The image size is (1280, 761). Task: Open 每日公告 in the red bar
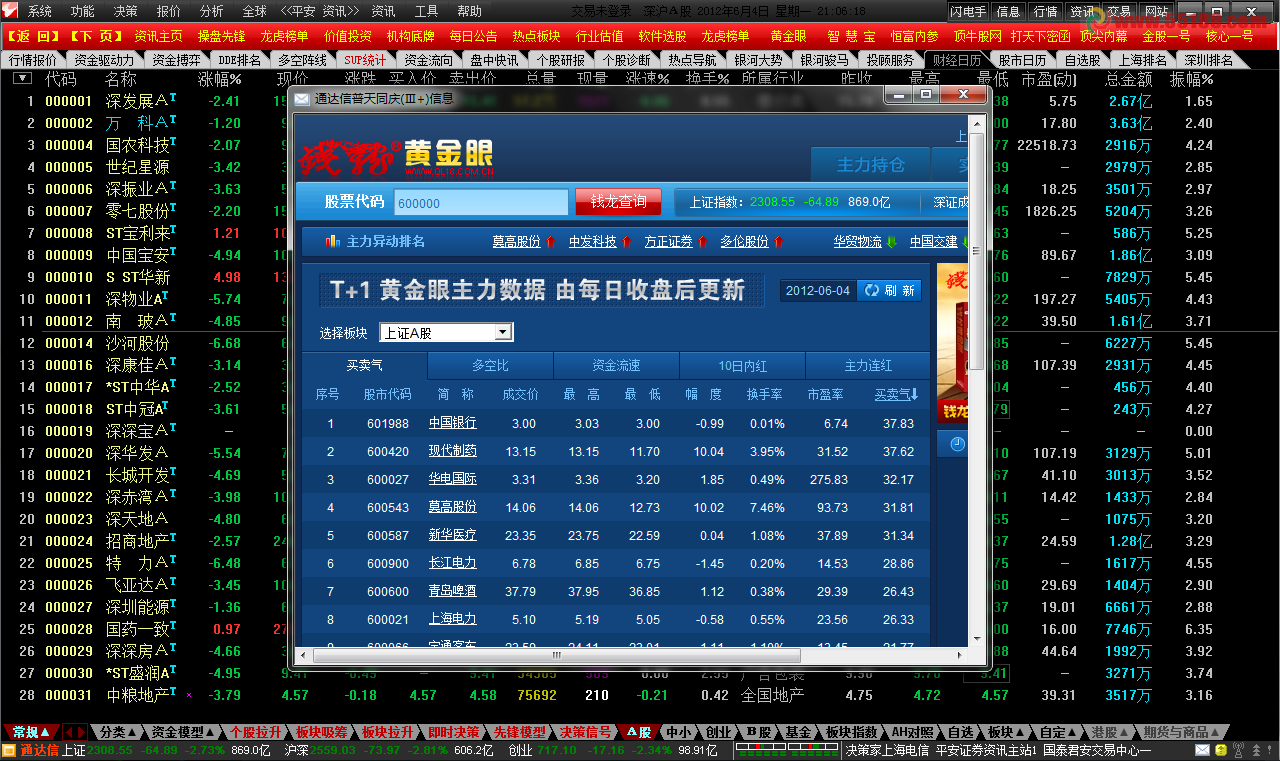pyautogui.click(x=474, y=36)
